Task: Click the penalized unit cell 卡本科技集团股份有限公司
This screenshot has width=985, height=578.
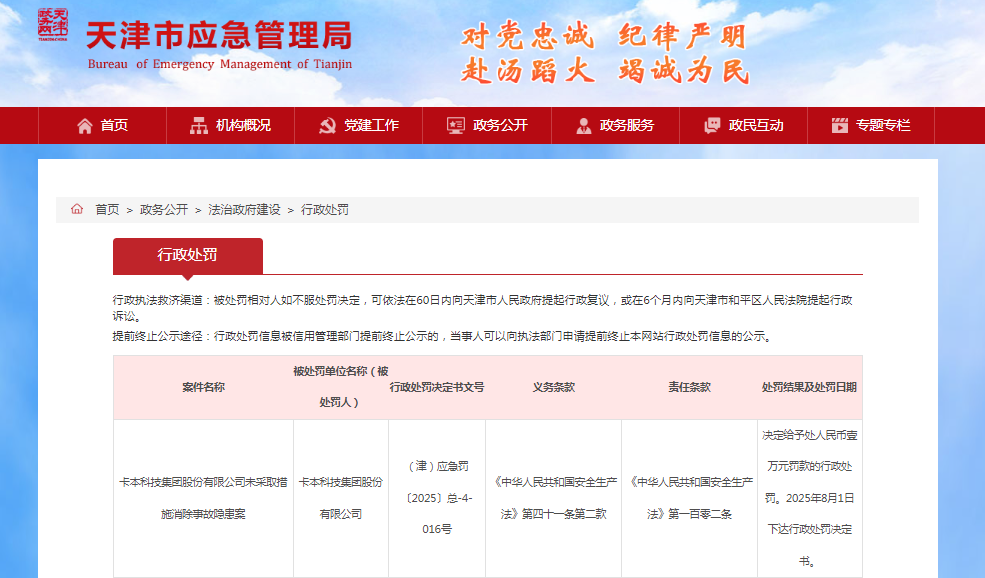Action: pos(340,498)
